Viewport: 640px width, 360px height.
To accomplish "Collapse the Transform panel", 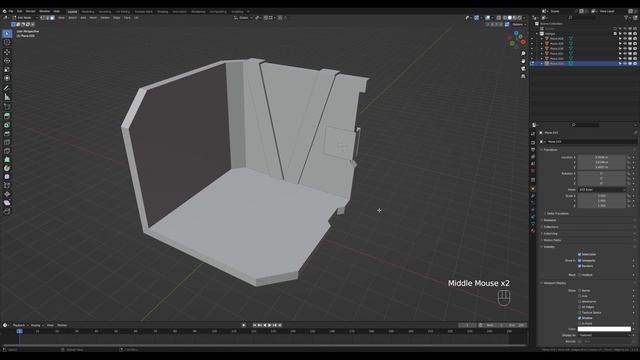I will point(550,150).
